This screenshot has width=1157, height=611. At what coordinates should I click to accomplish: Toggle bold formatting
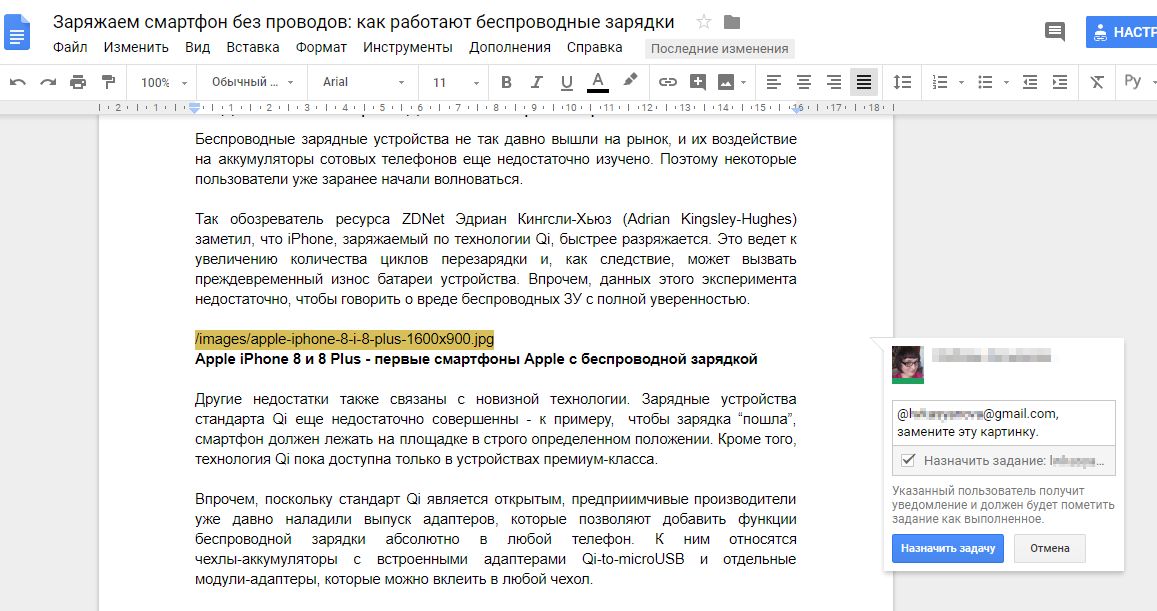coord(506,82)
